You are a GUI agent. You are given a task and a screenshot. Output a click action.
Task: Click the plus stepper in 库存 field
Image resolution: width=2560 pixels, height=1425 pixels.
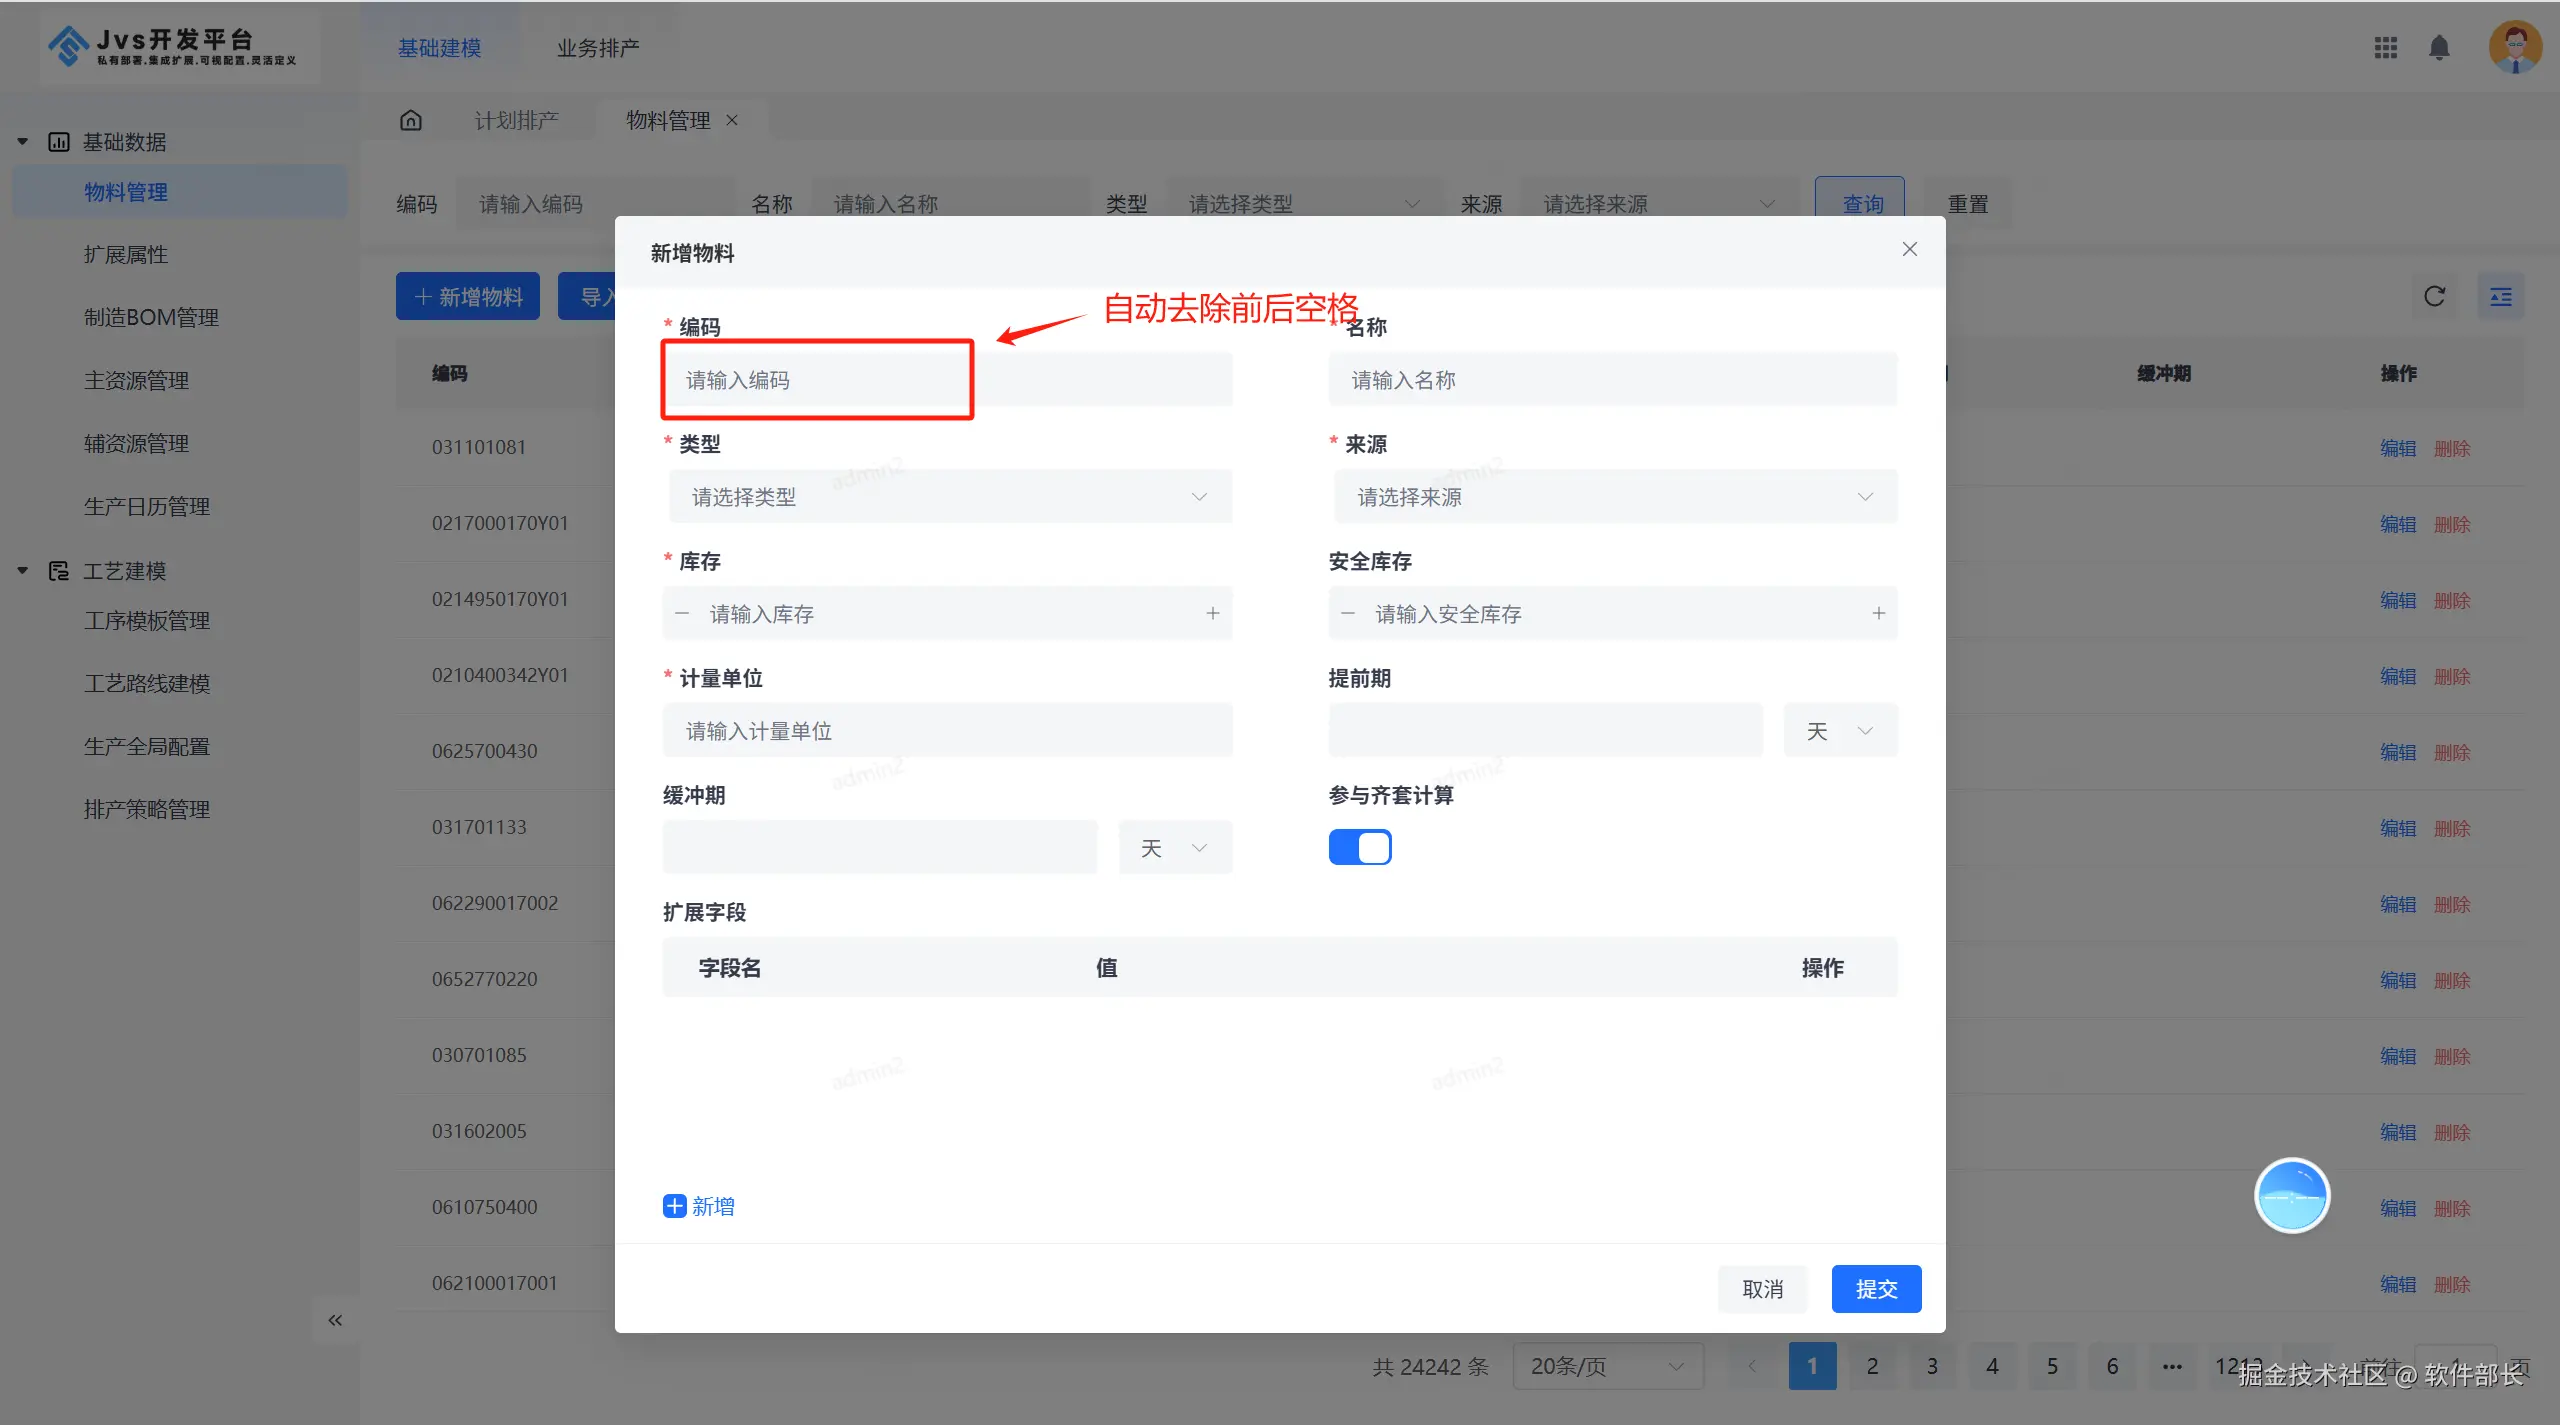click(1212, 613)
